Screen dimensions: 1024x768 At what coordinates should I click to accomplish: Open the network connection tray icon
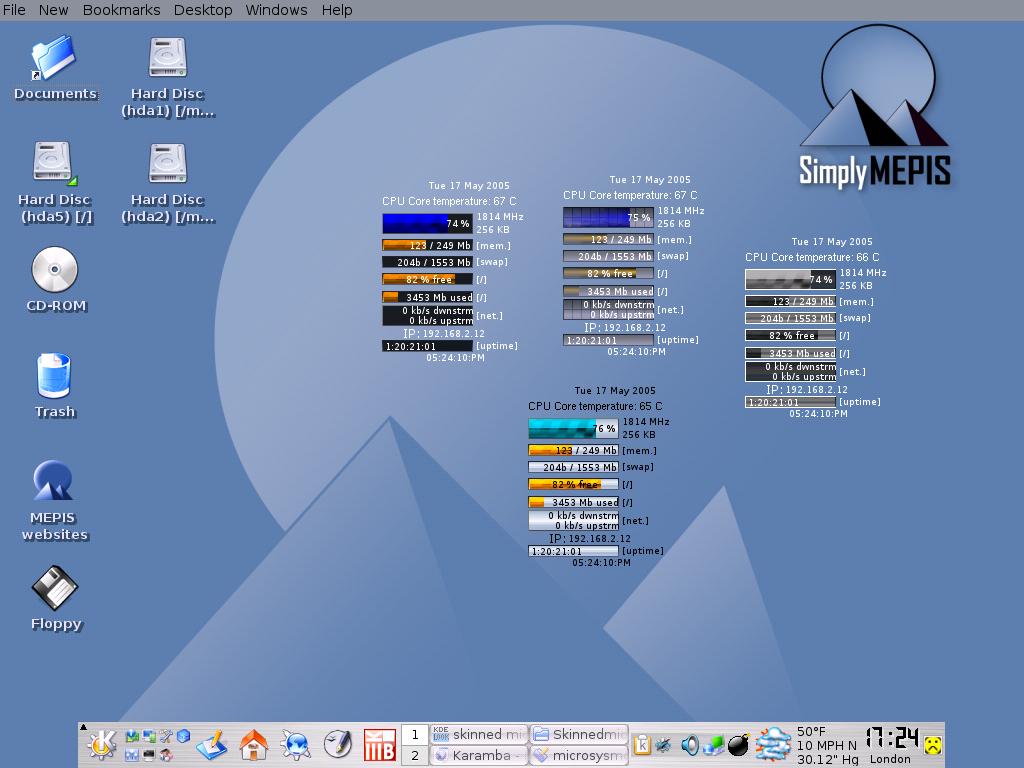tap(713, 745)
